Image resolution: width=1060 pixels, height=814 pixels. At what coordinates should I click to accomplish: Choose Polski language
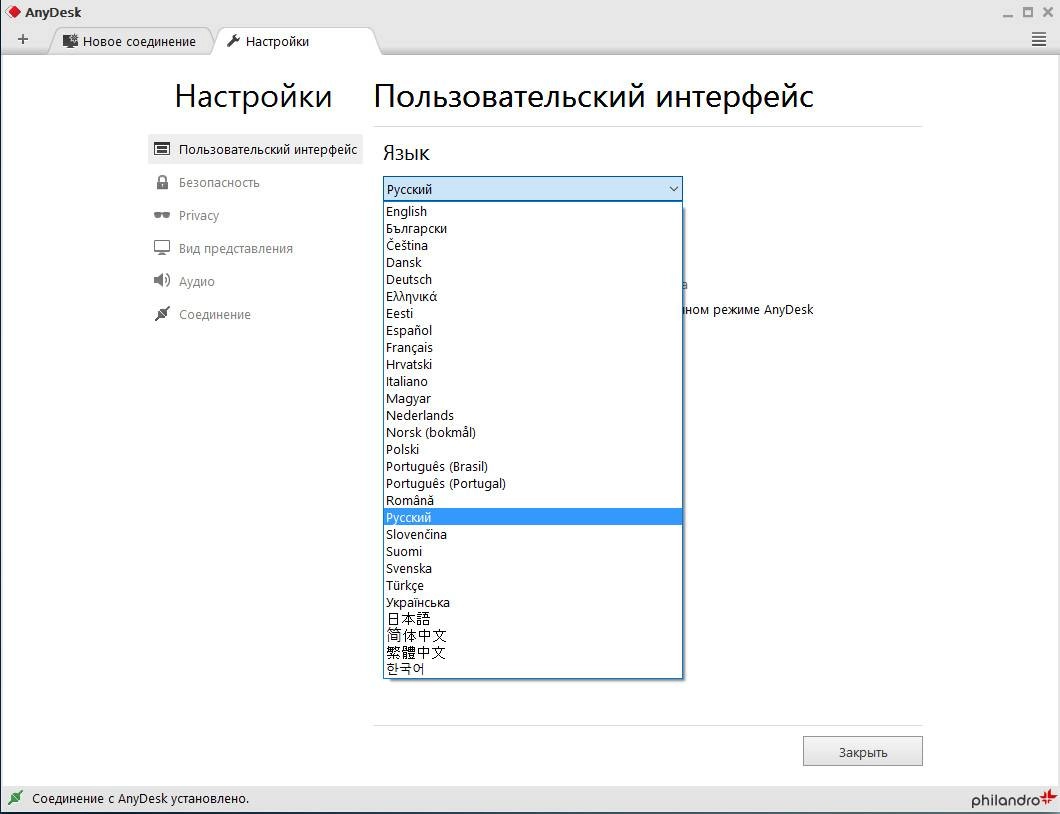[533, 450]
